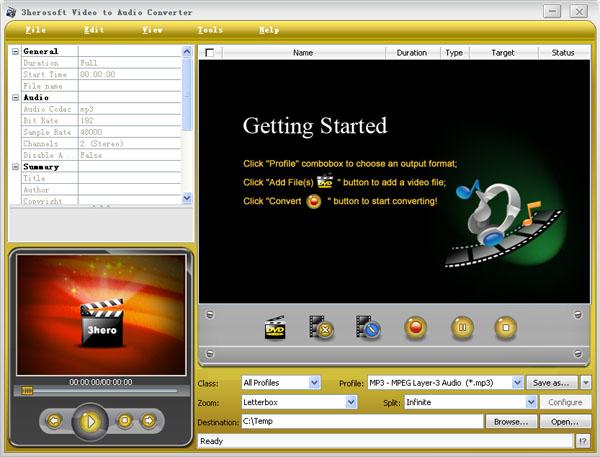Stop conversion with the round stop button
600x457 pixels.
click(x=506, y=327)
